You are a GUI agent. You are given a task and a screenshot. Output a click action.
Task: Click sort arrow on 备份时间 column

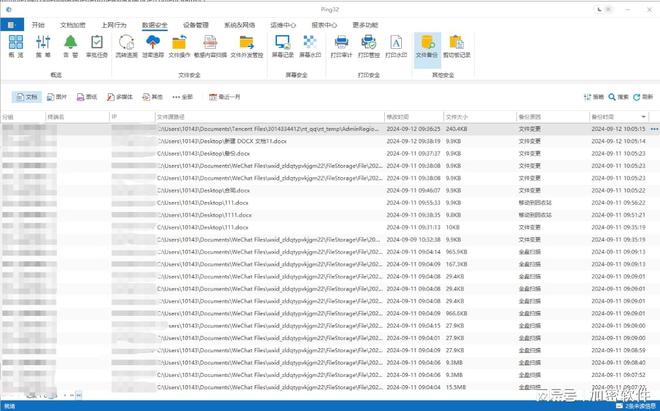[x=644, y=117]
